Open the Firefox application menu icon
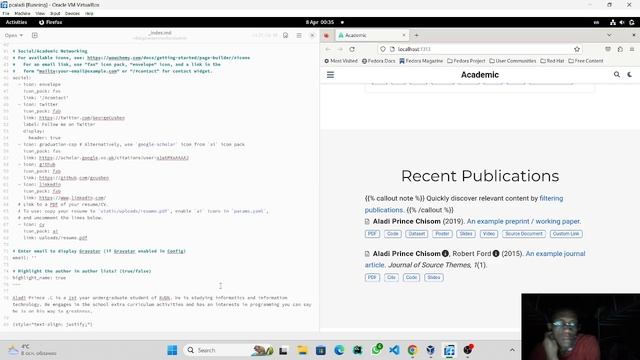640x360 pixels. (x=632, y=49)
